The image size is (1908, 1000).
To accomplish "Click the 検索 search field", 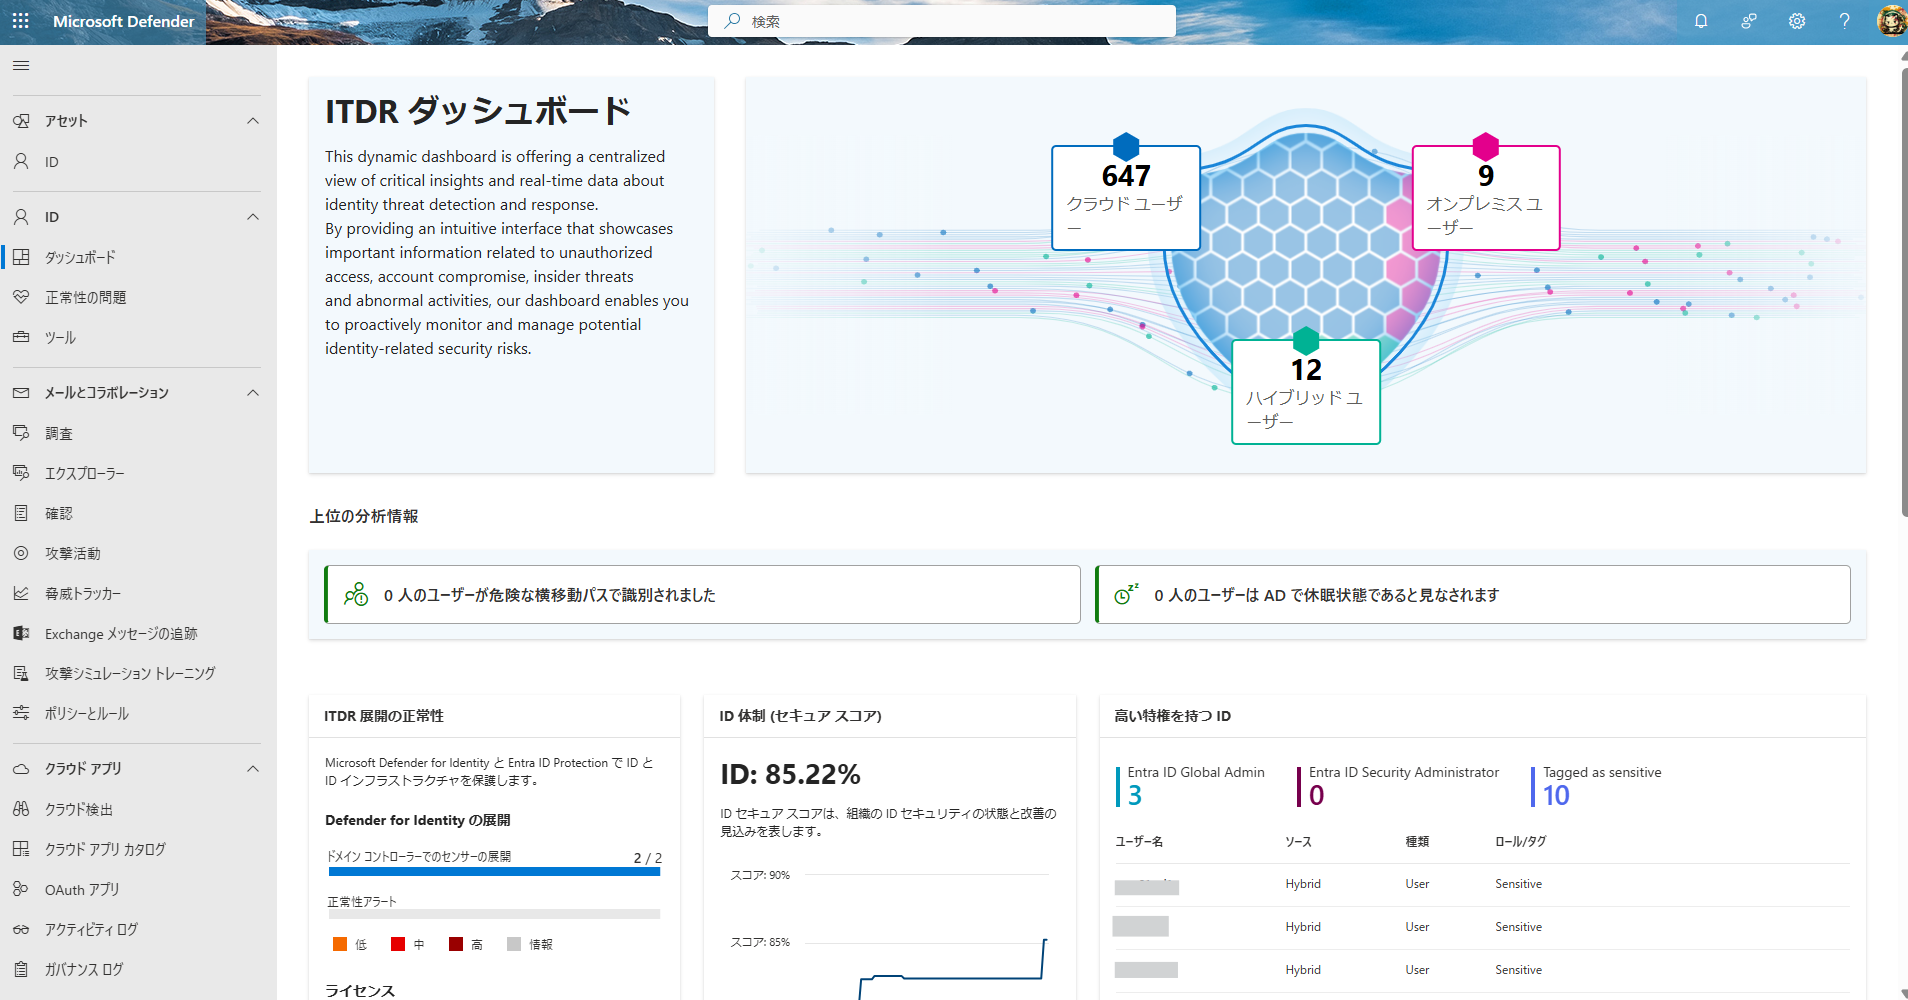I will click(x=941, y=20).
